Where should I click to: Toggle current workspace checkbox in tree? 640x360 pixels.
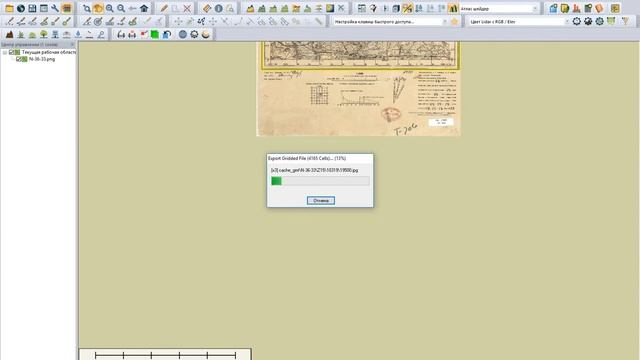12,52
